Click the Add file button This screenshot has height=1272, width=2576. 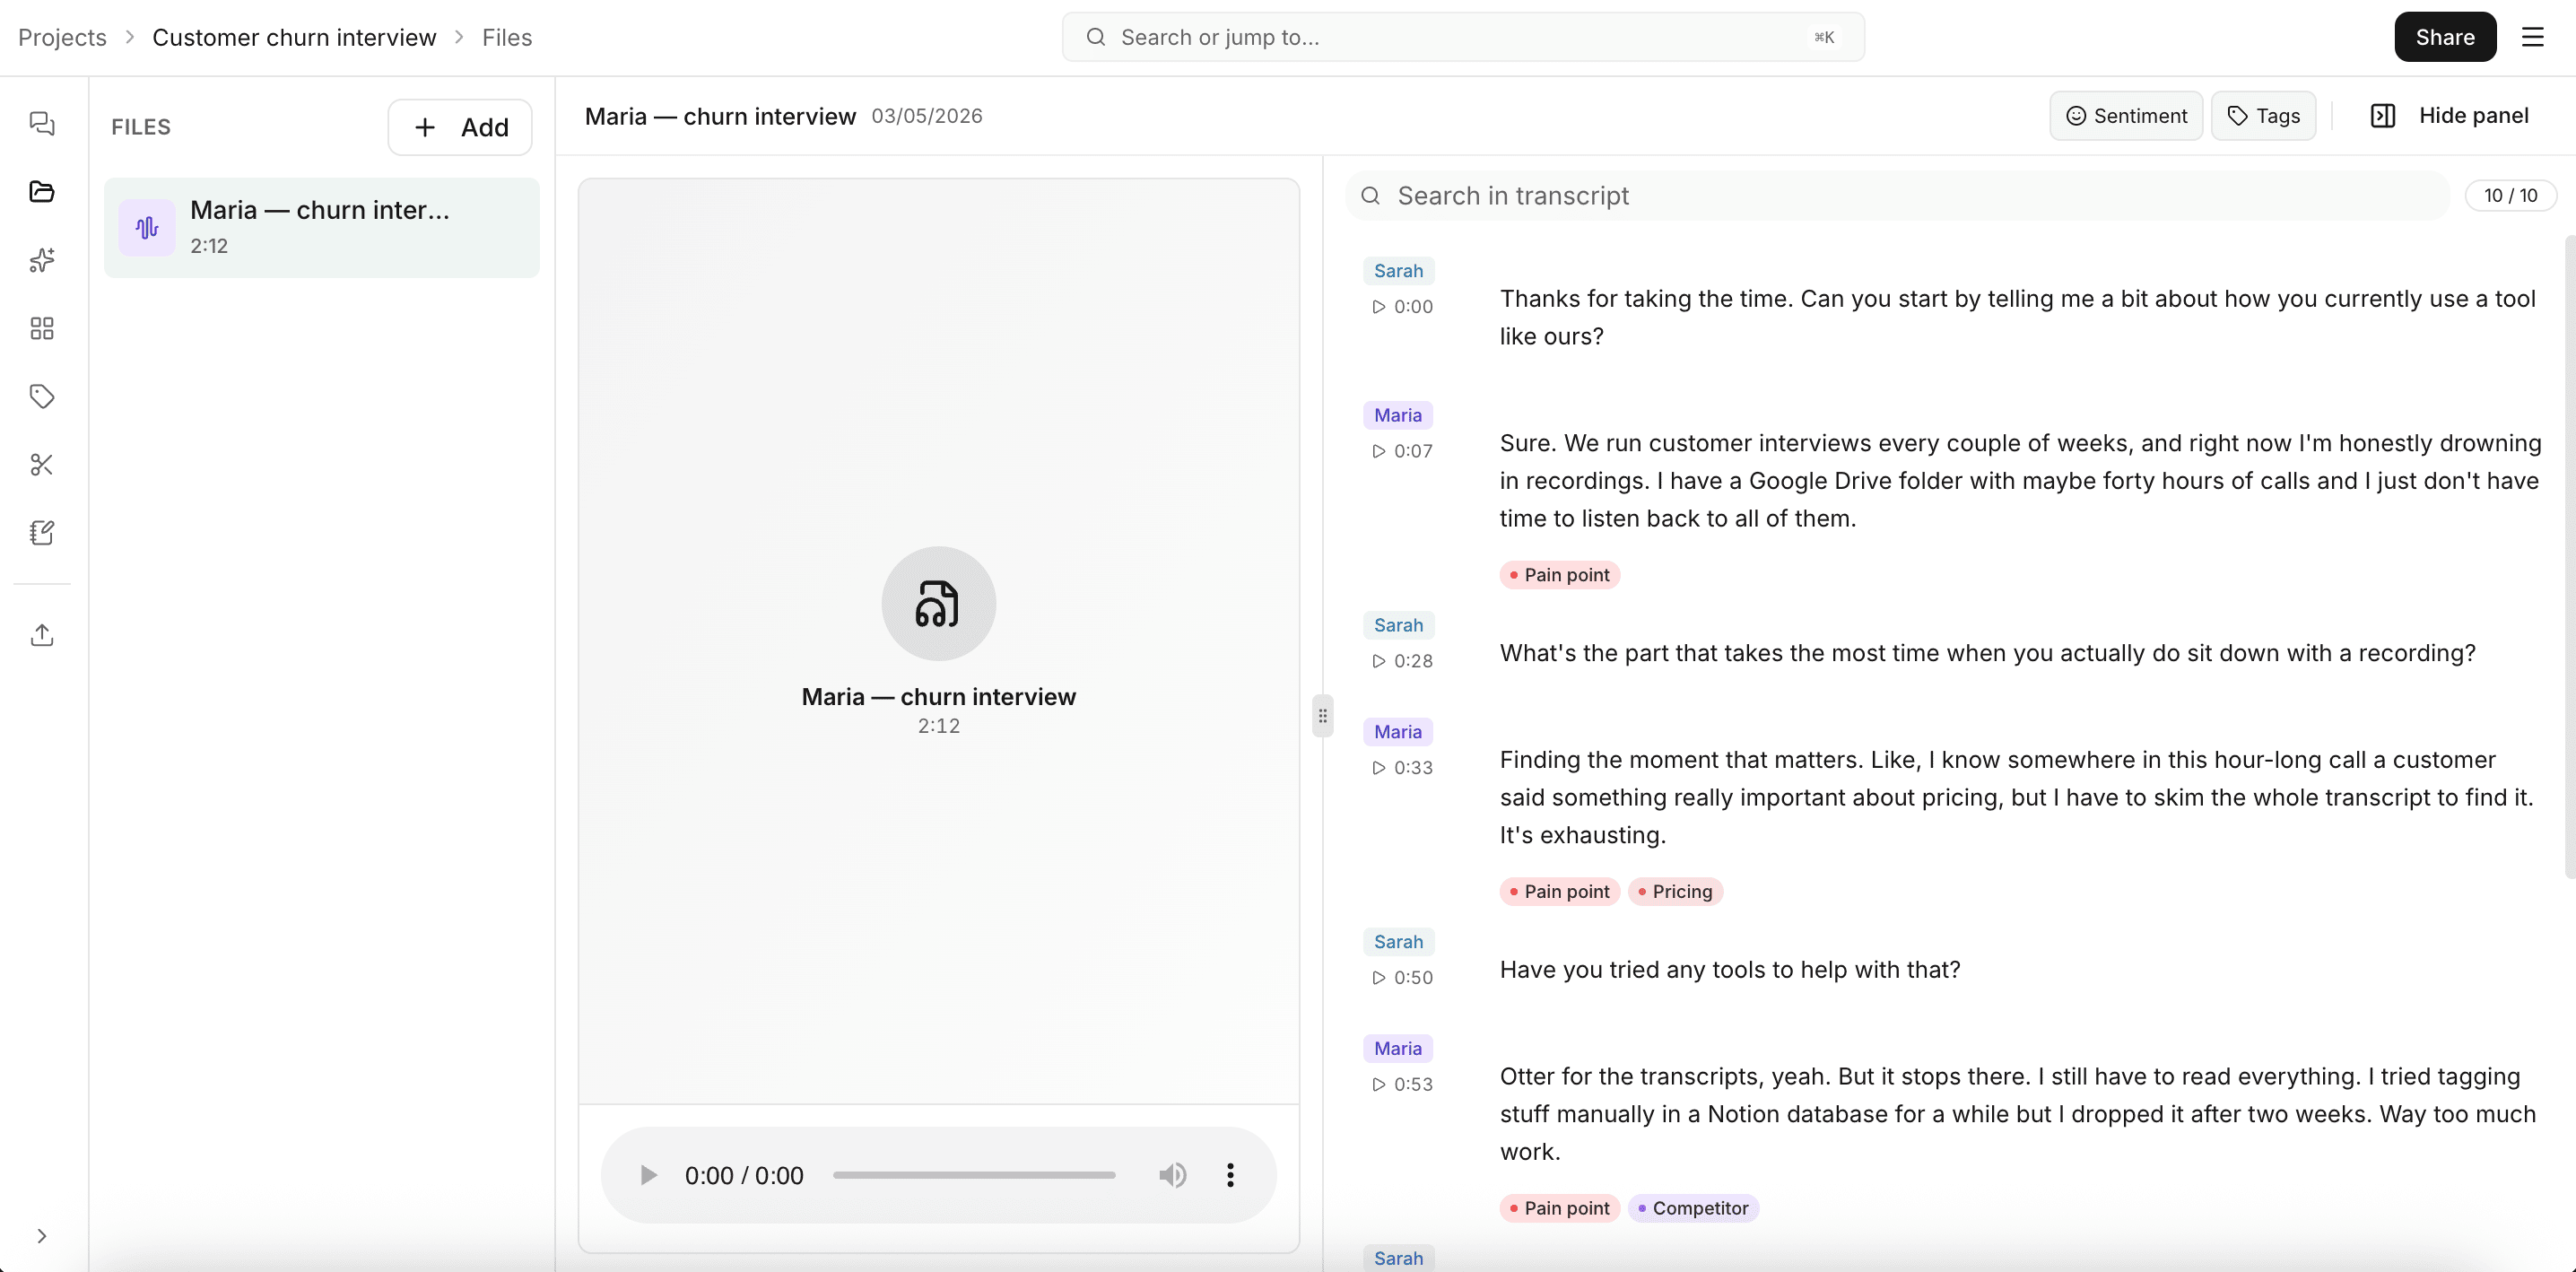point(460,127)
